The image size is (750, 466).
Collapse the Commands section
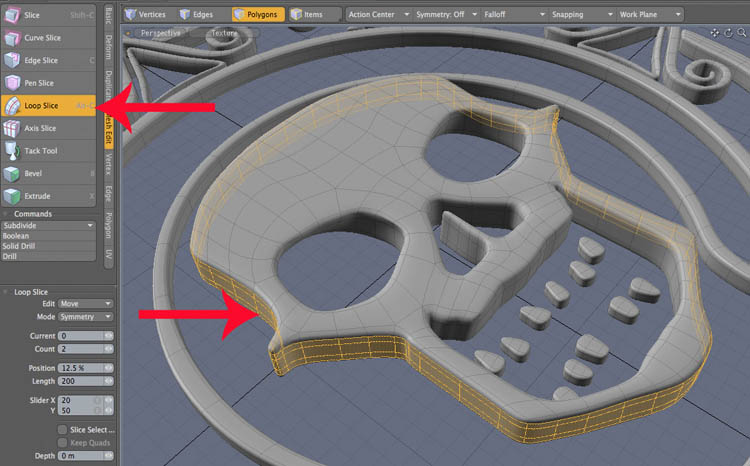coord(6,213)
